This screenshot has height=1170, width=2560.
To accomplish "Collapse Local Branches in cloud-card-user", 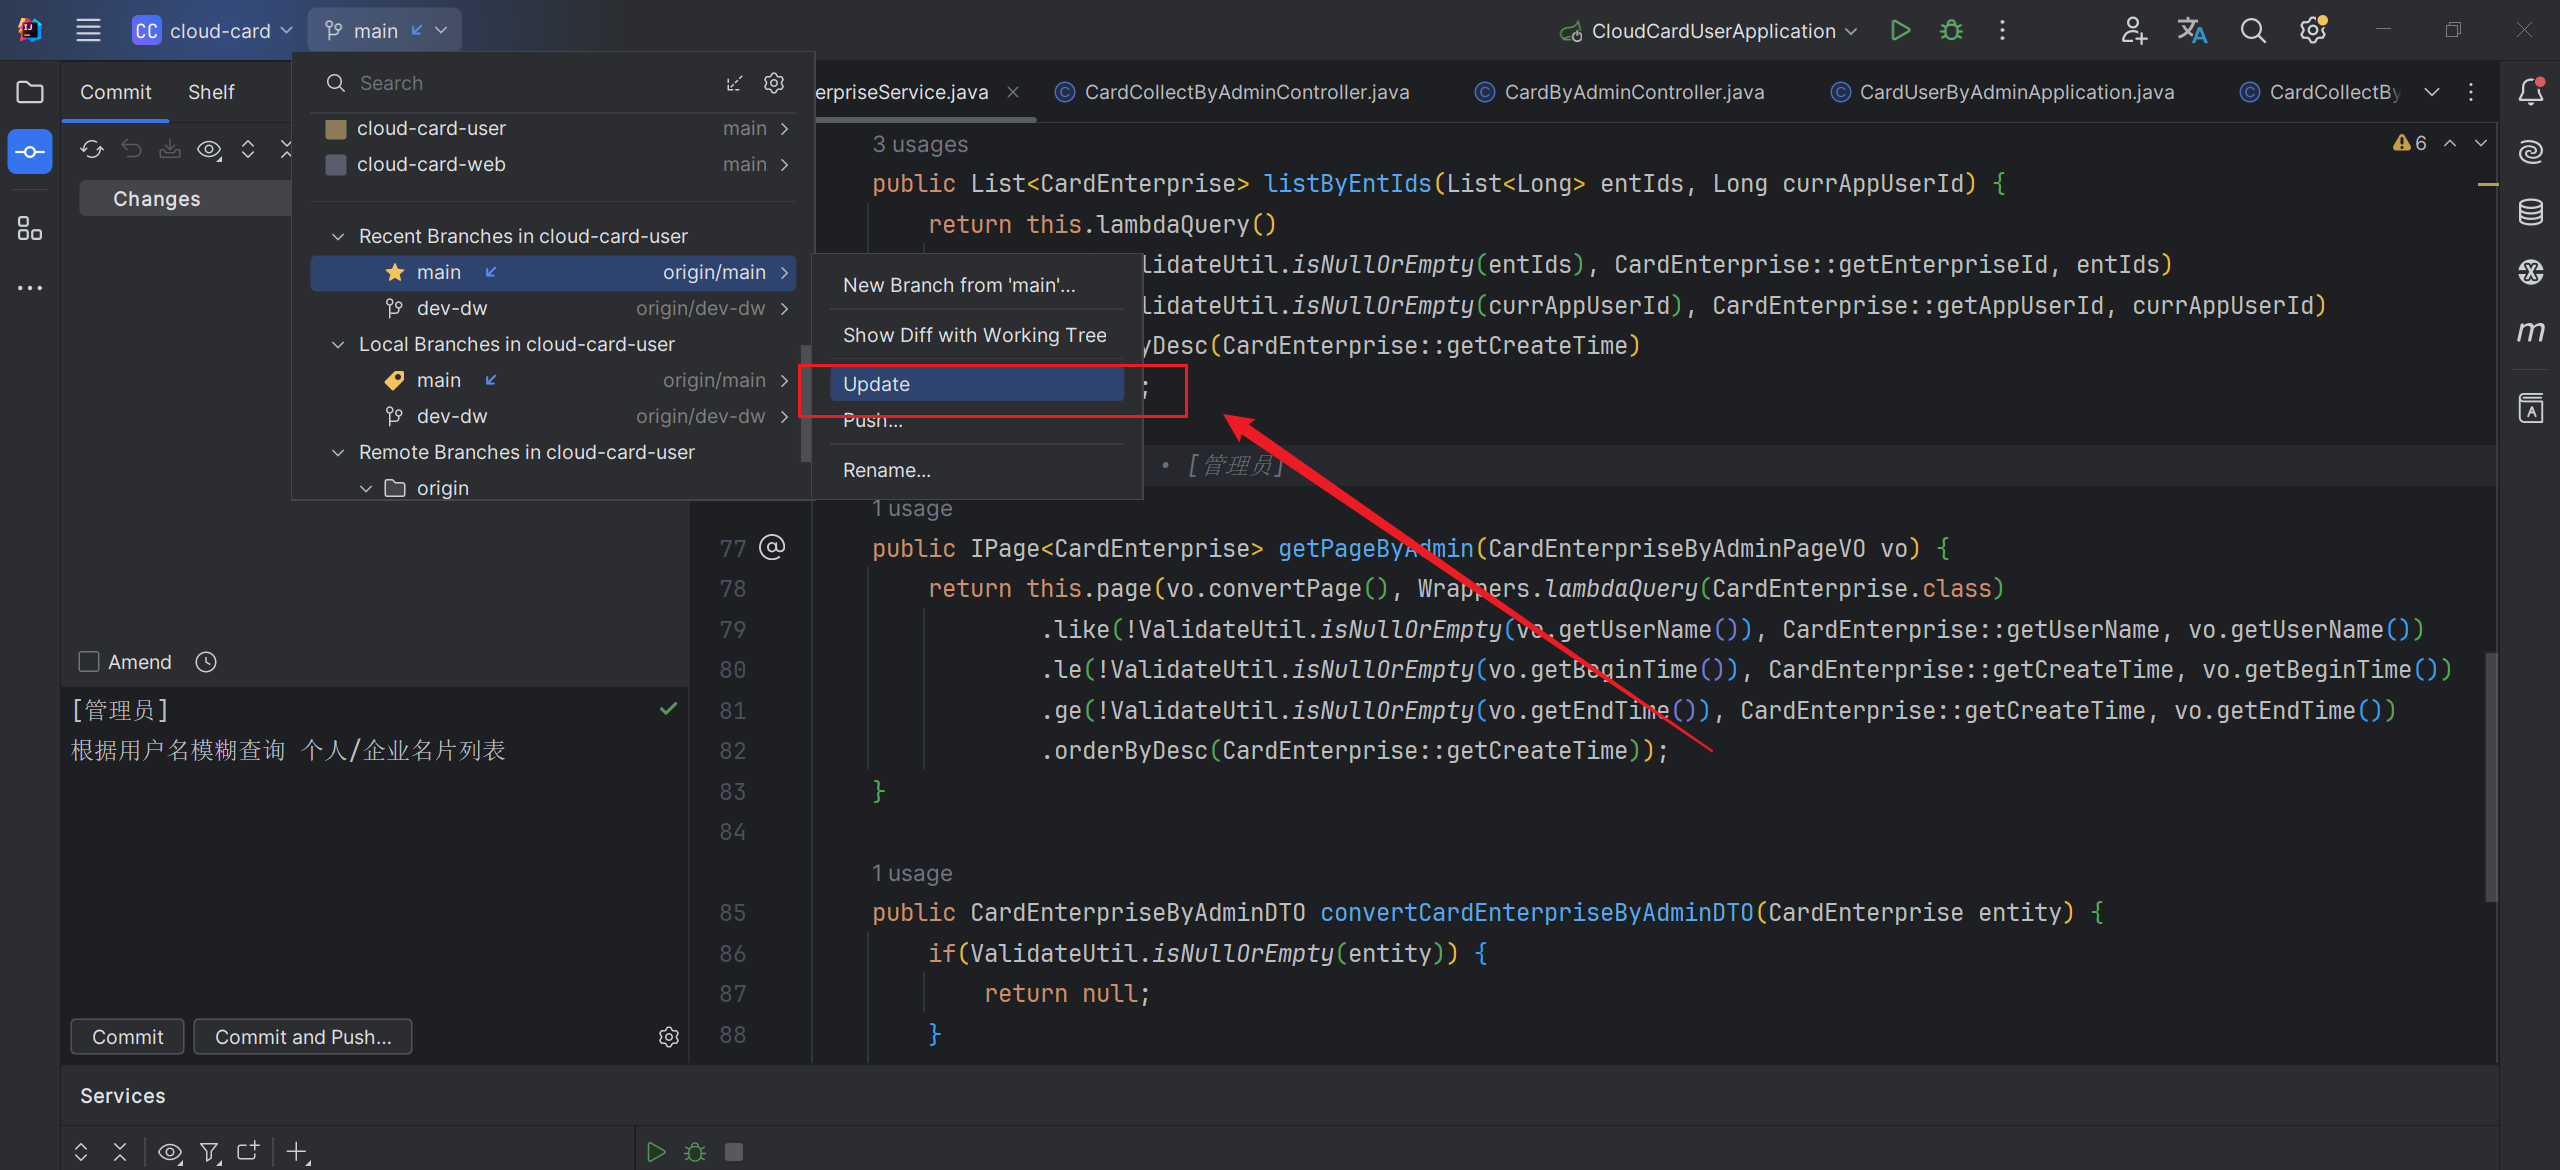I will [x=338, y=344].
